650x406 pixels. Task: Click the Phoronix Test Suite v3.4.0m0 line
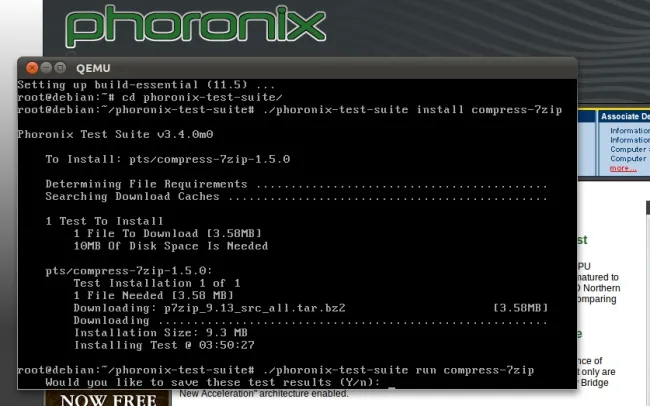tap(115, 134)
